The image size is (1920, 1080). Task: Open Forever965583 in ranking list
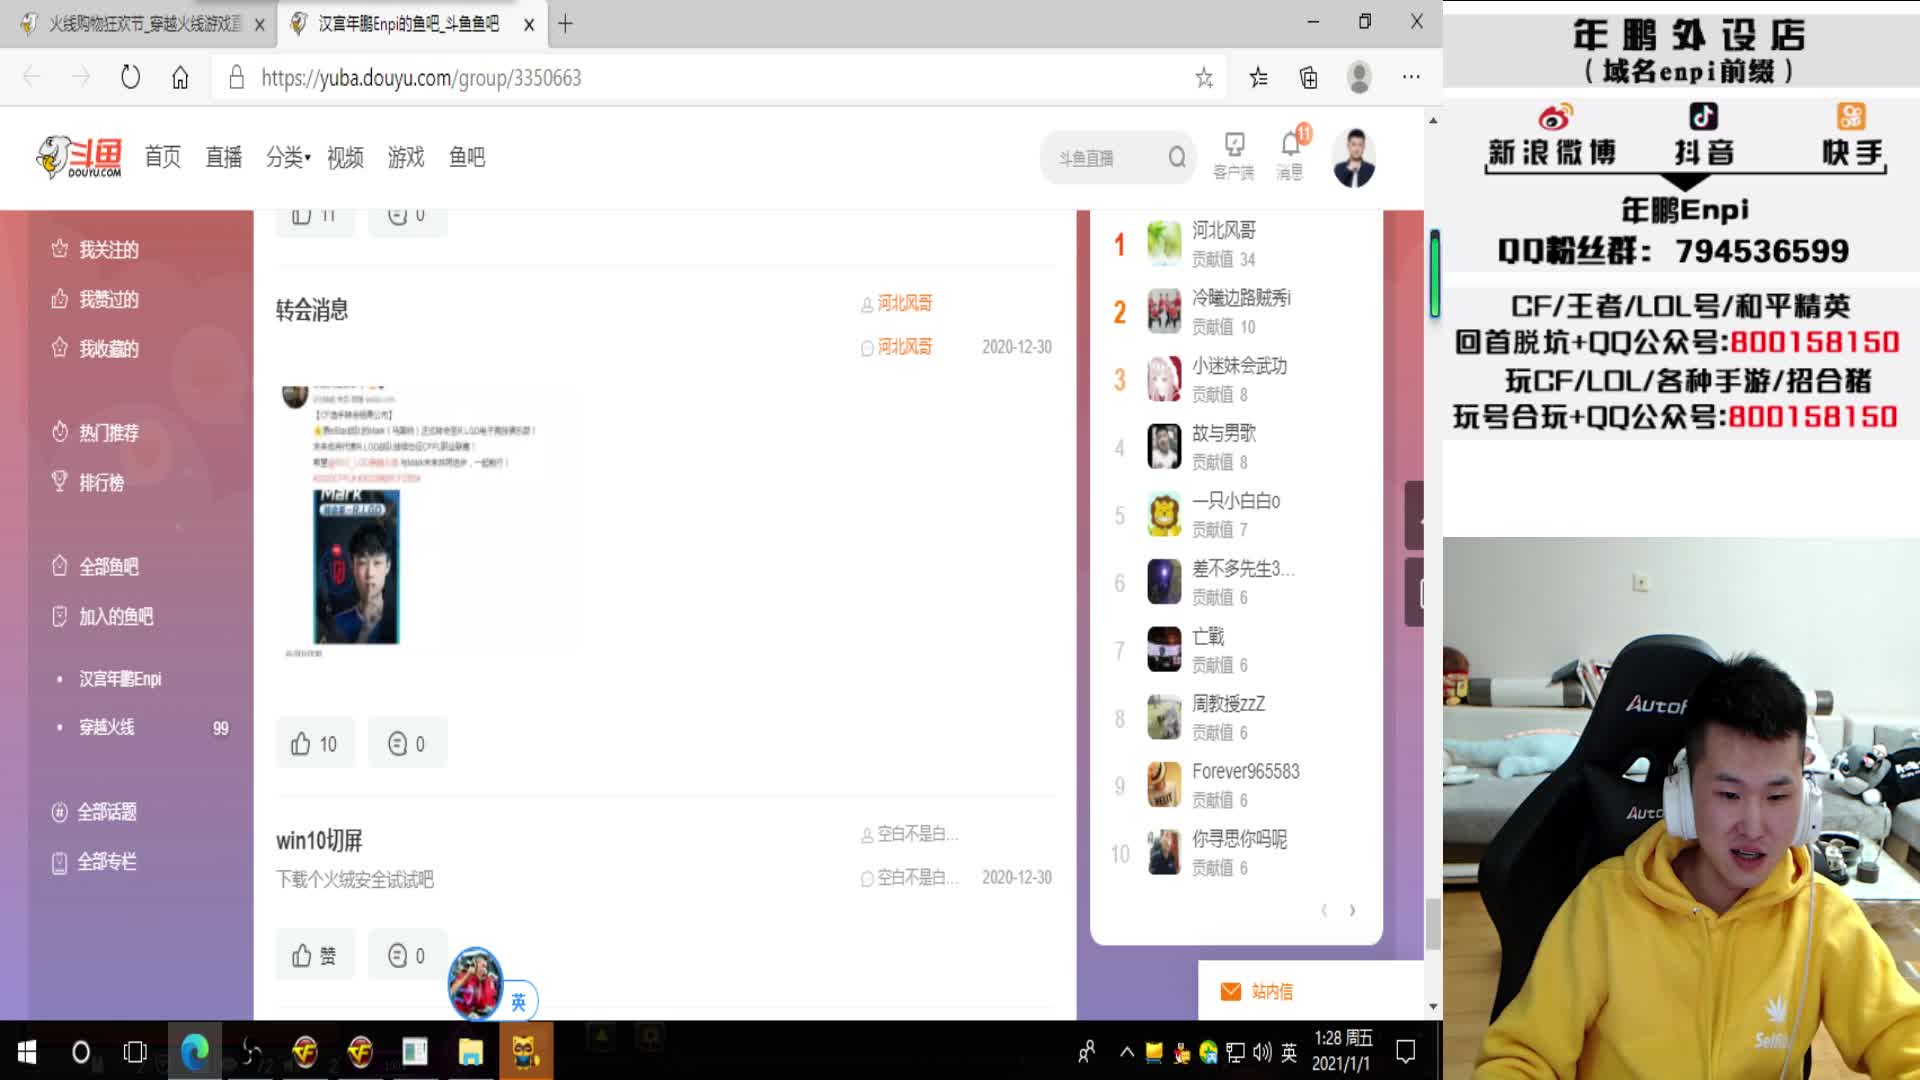point(1245,771)
